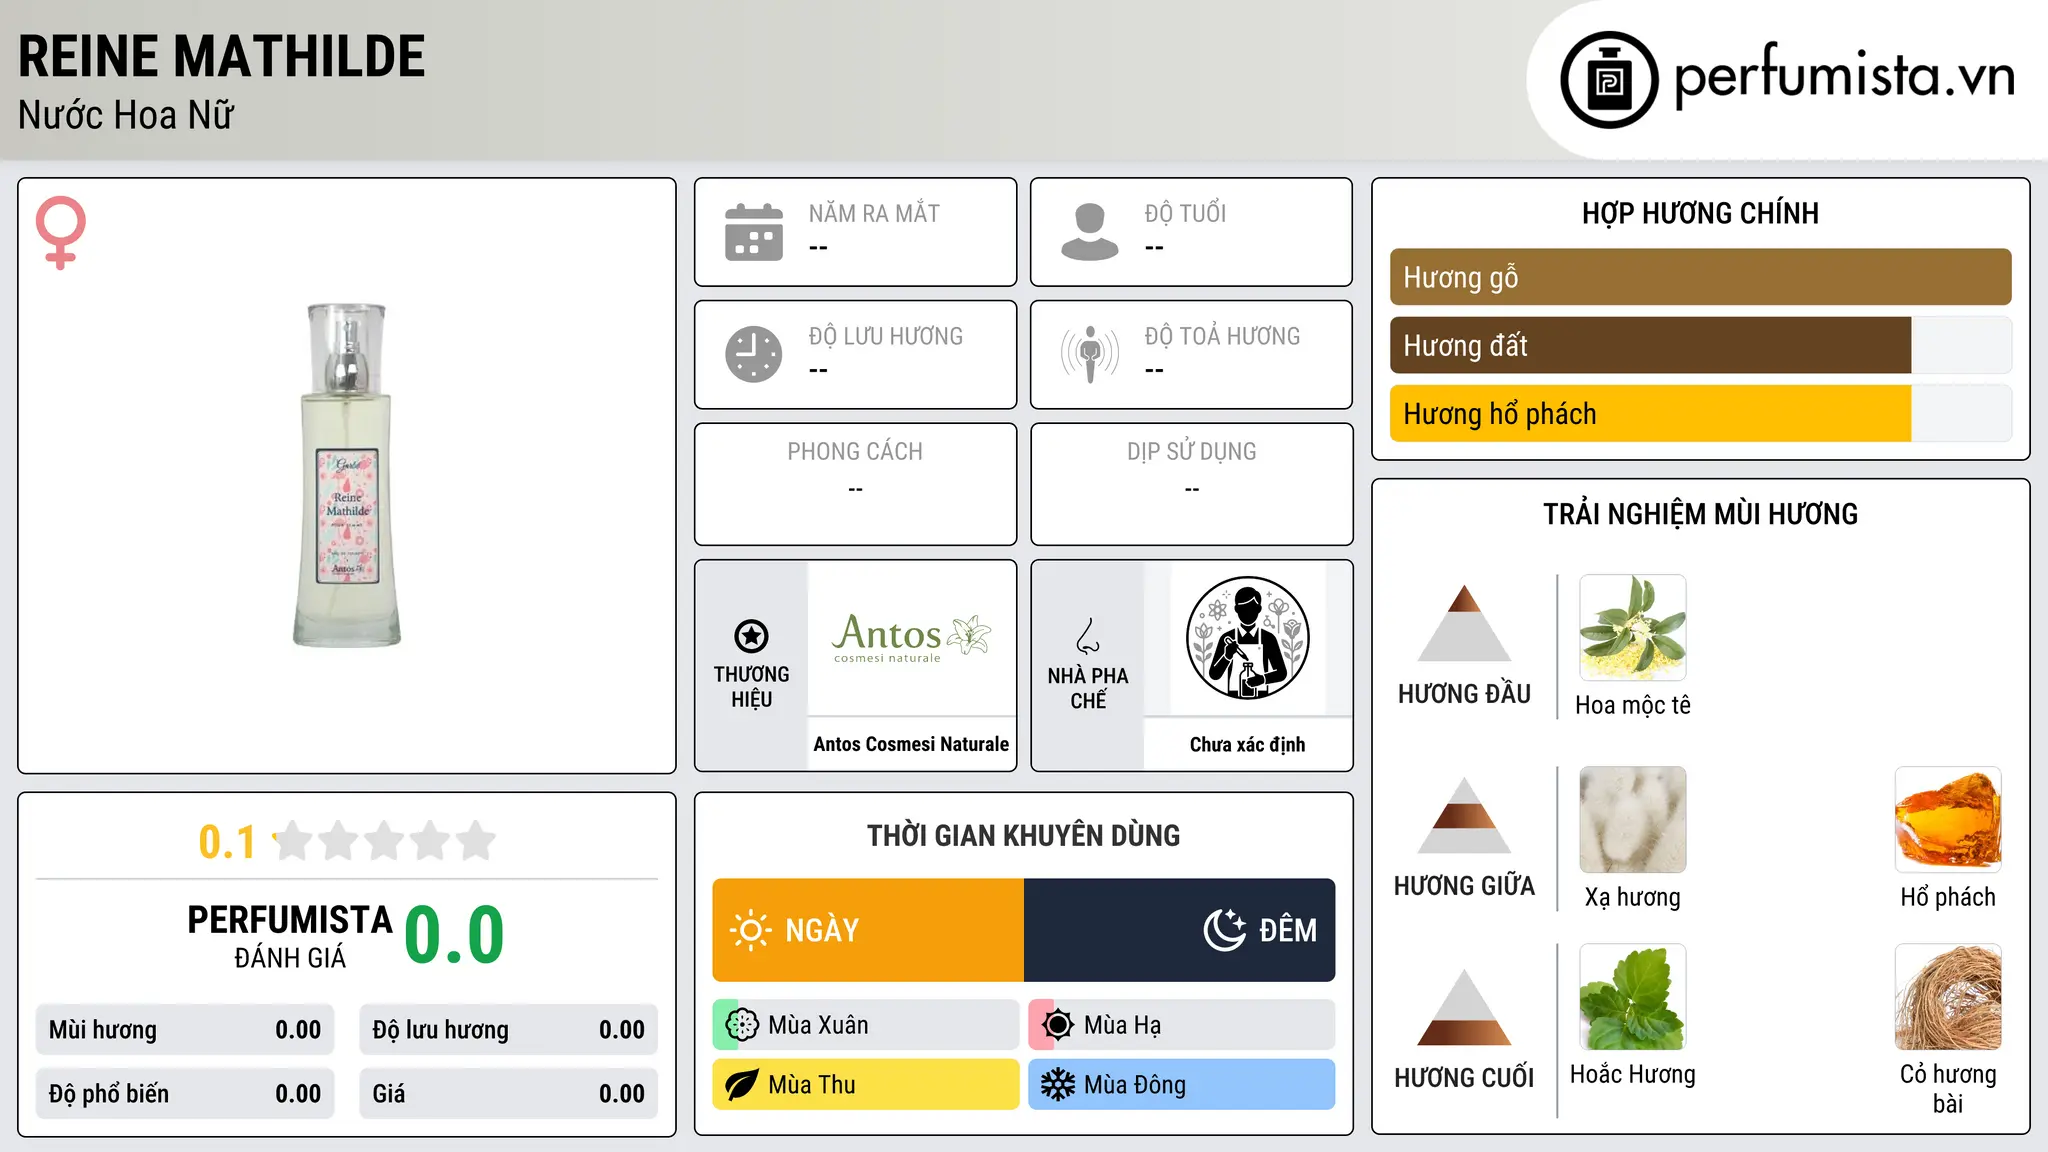Select the Ngày daytime bar
The image size is (2048, 1152).
[x=868, y=930]
